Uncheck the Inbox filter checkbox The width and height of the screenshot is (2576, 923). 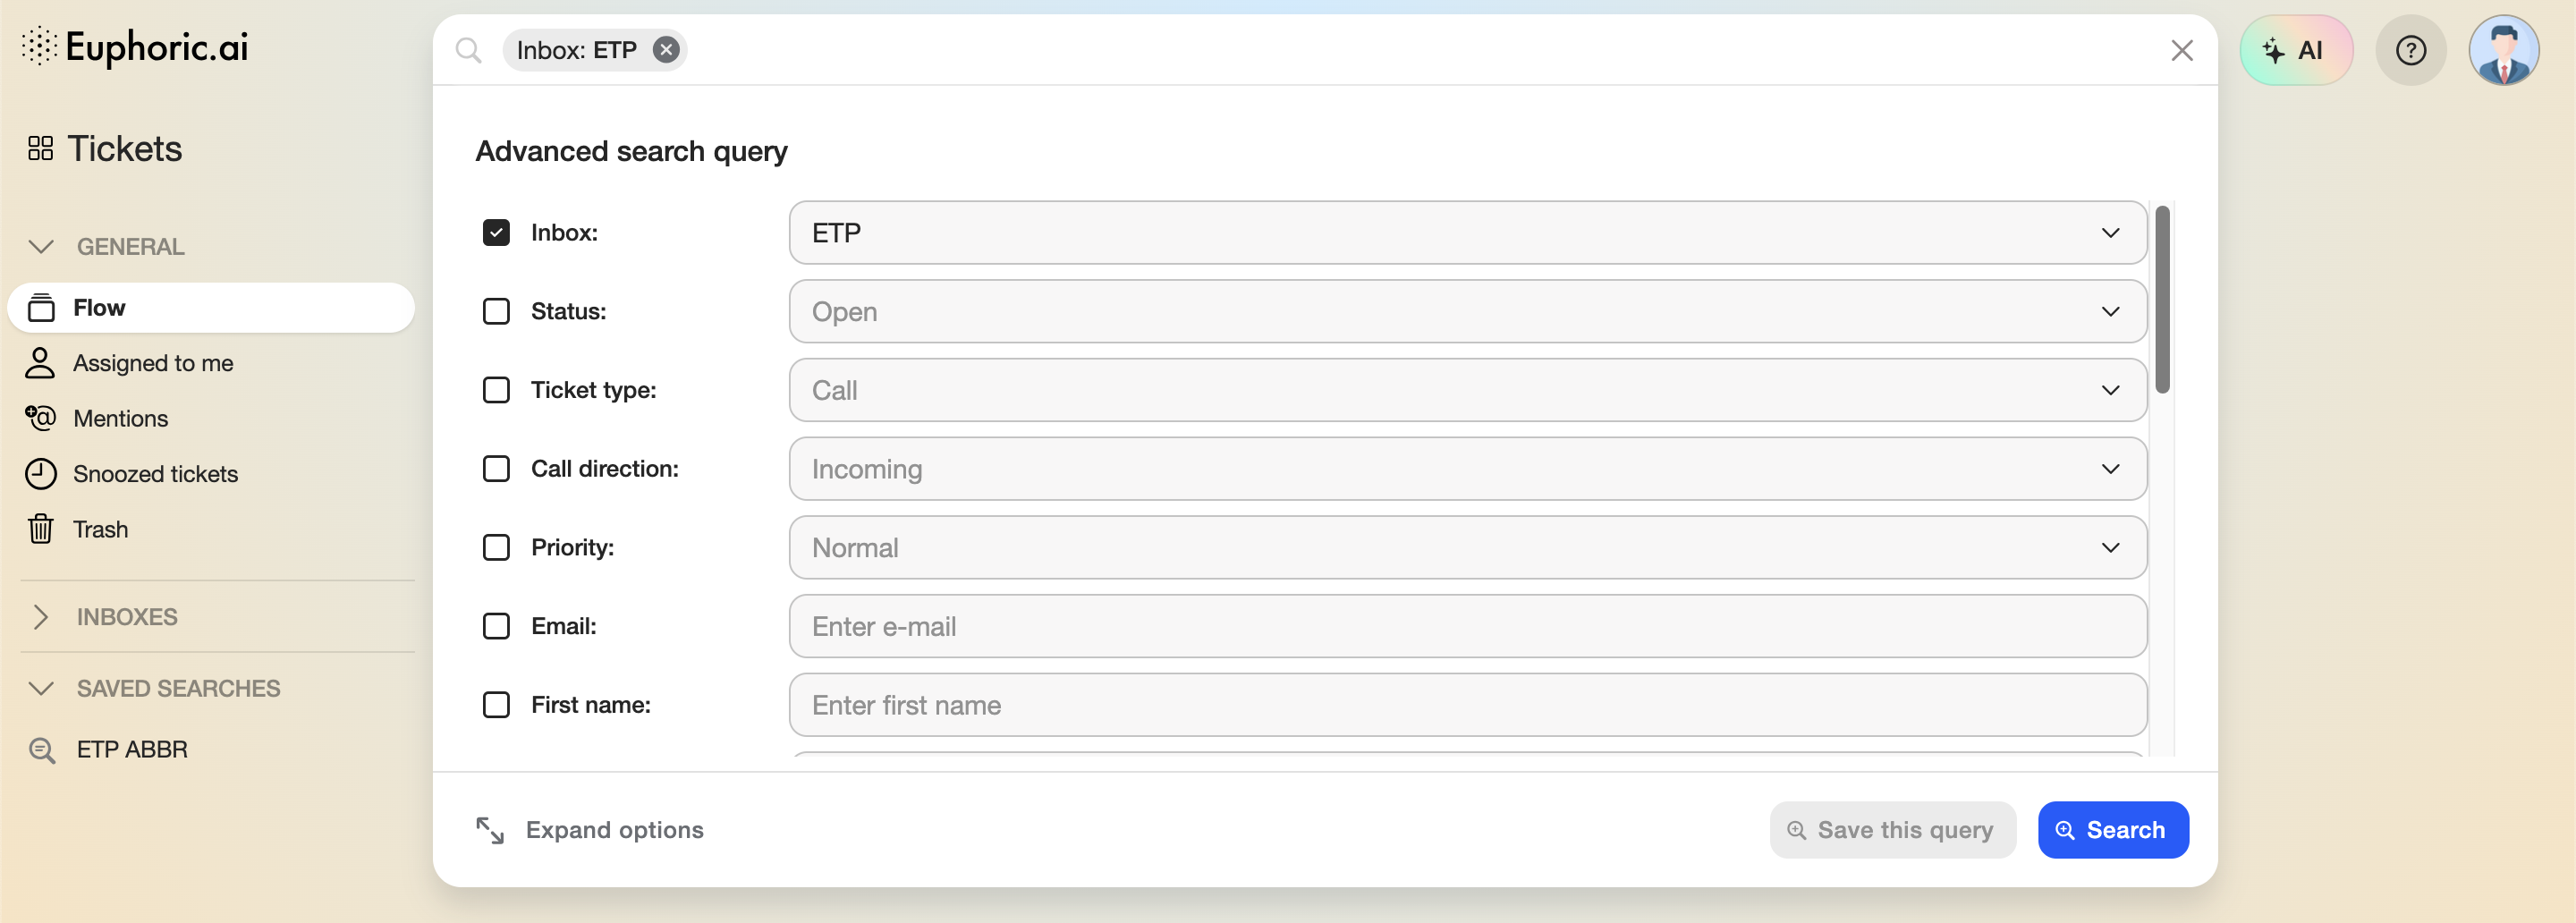[x=496, y=233]
